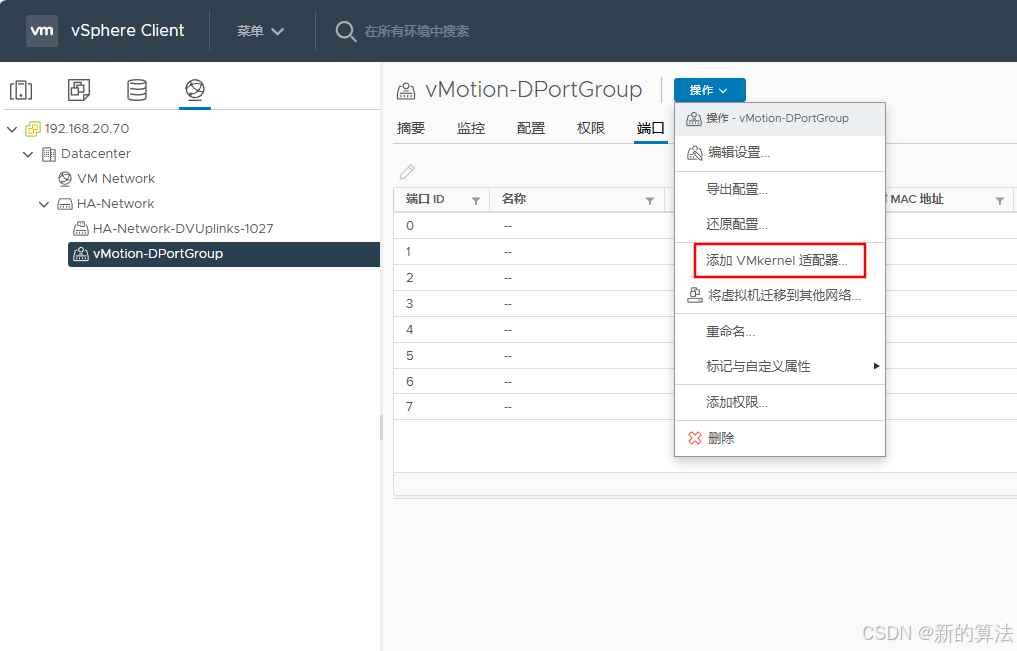This screenshot has height=651, width=1017.
Task: Open the Storage view icon
Action: (x=137, y=89)
